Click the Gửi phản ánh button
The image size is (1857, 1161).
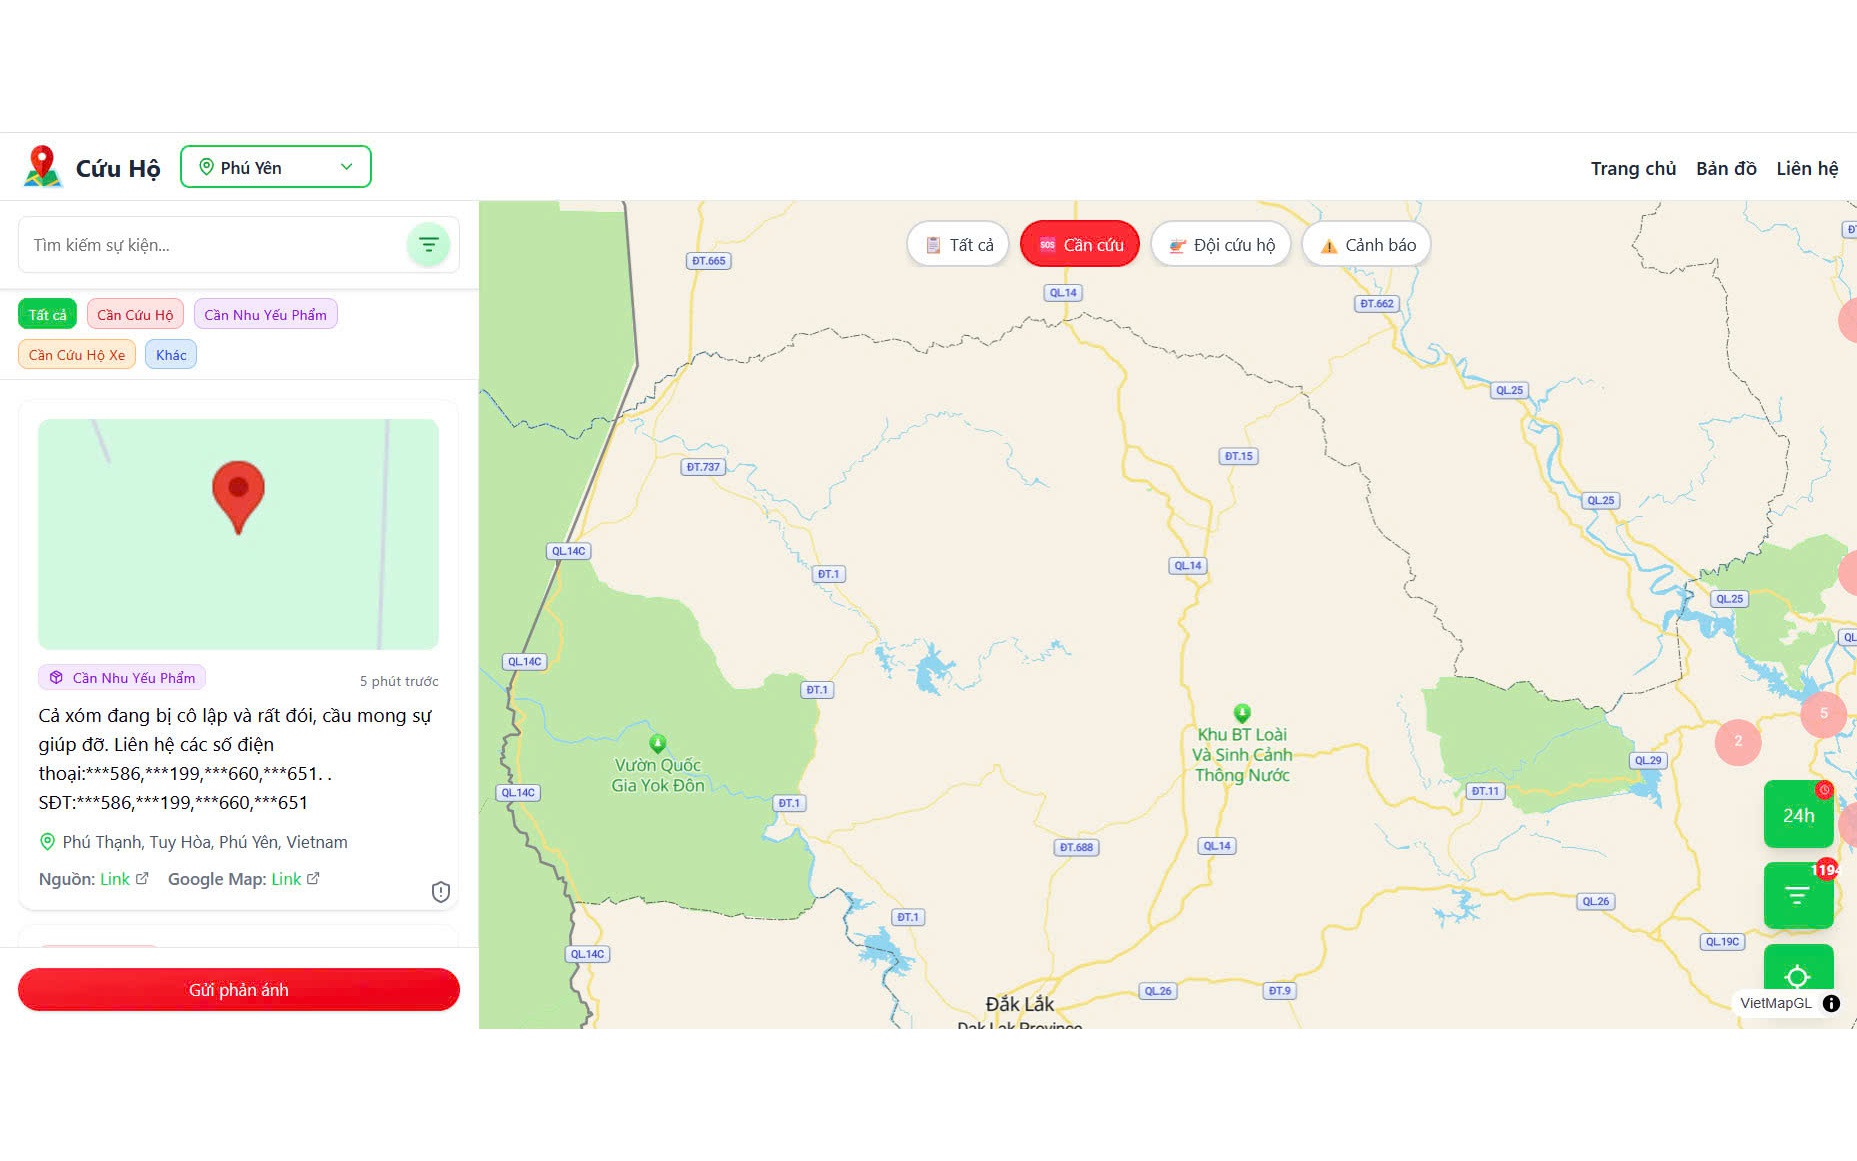click(239, 989)
